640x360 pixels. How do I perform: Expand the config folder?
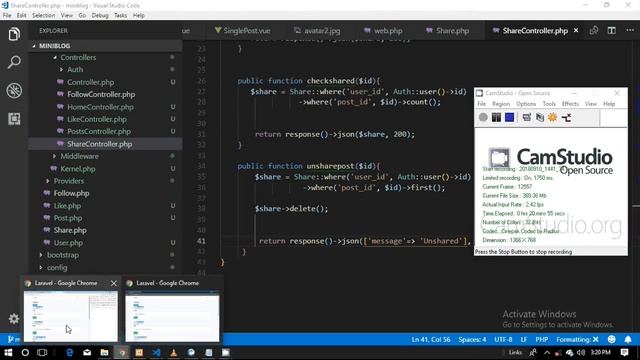[41, 268]
